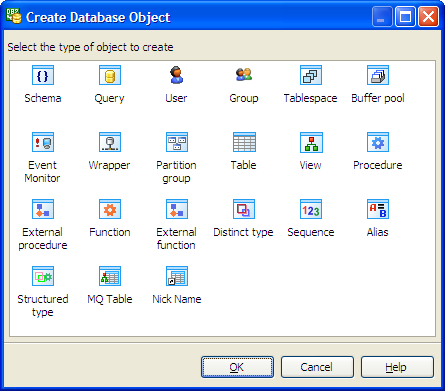Select the Procedure gear icon
The width and height of the screenshot is (445, 391).
378,142
